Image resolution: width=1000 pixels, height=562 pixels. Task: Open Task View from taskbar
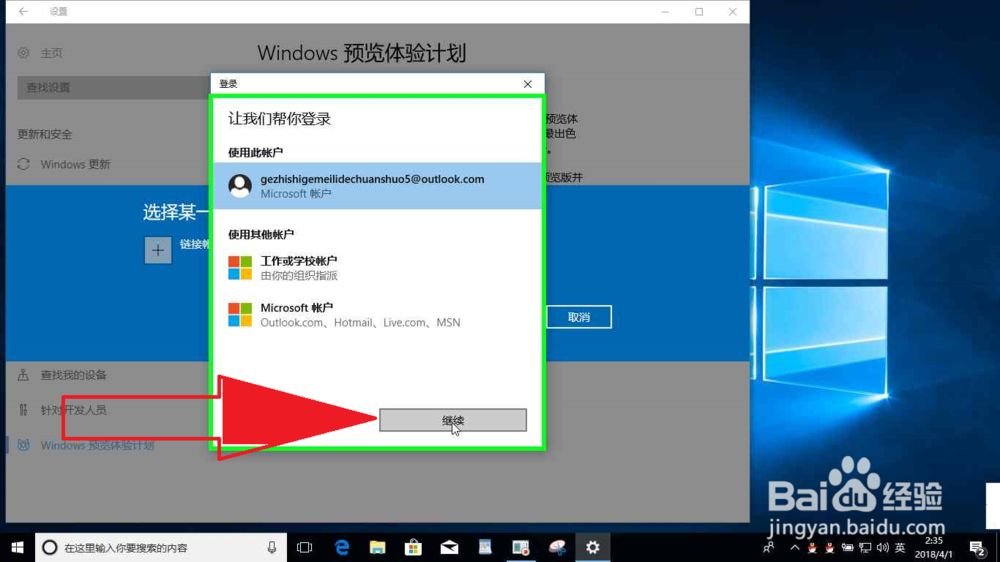[305, 547]
